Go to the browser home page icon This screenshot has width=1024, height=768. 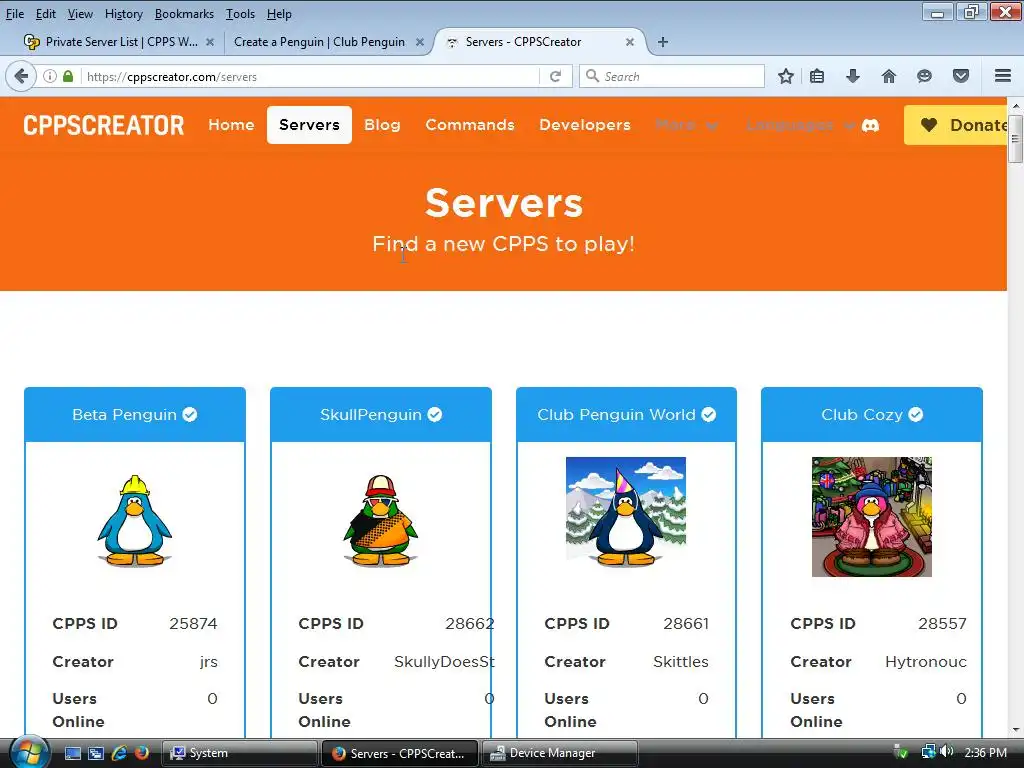[888, 76]
